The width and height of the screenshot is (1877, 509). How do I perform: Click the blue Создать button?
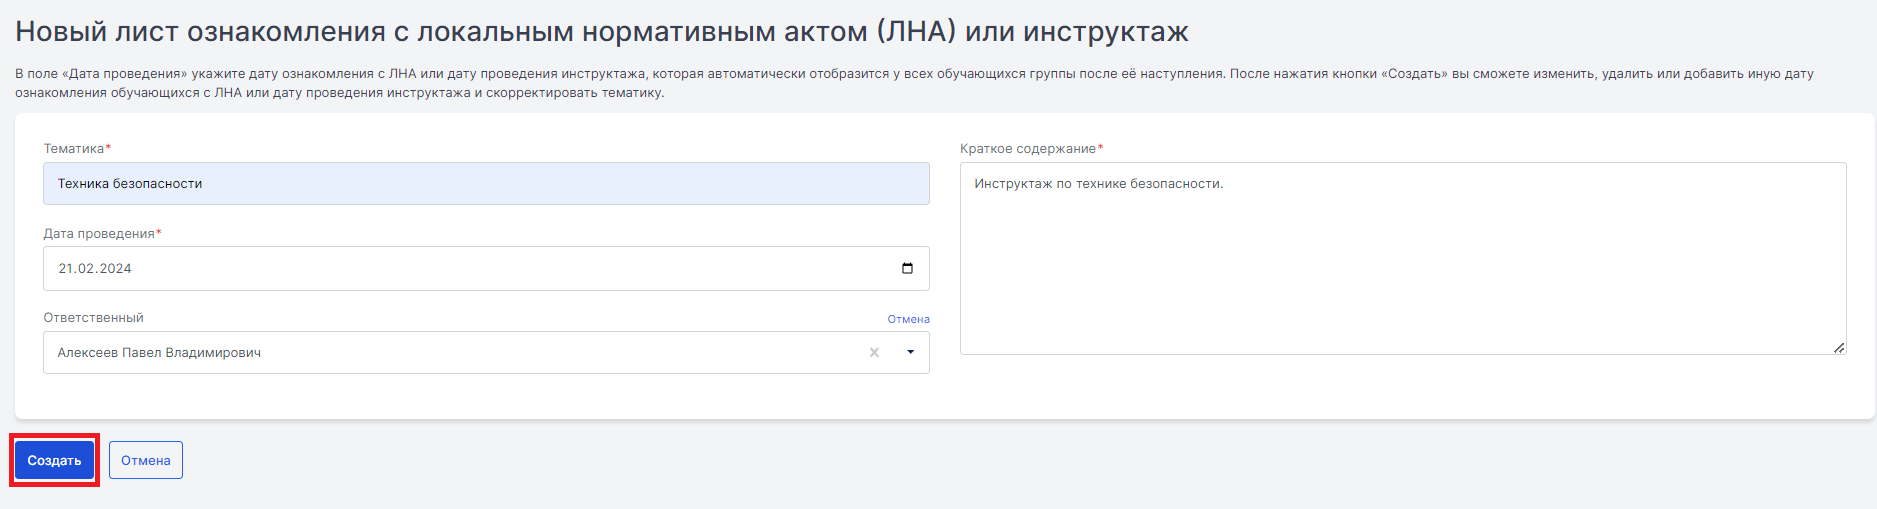[54, 460]
